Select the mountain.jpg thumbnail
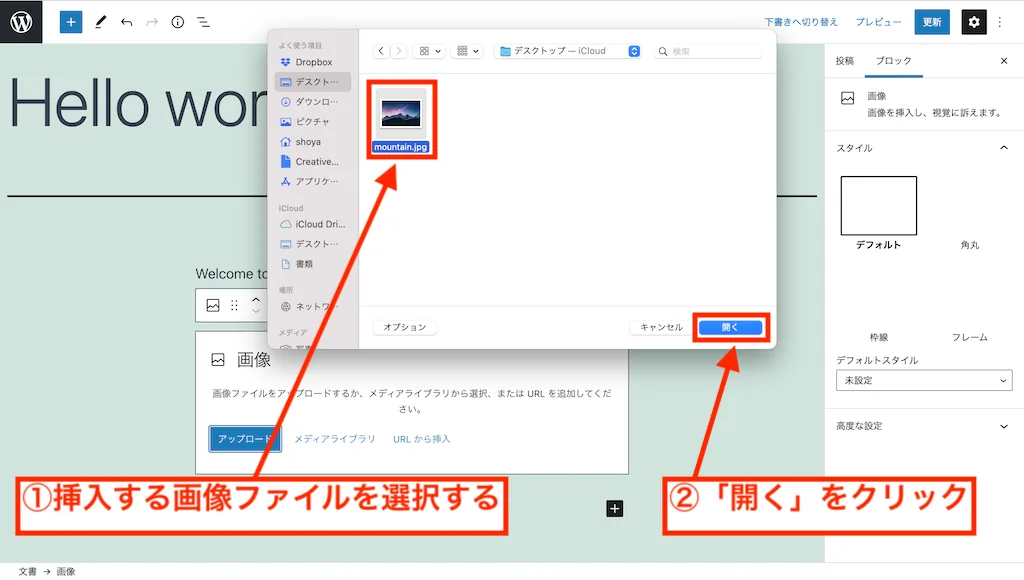Image resolution: width=1024 pixels, height=580 pixels. click(x=401, y=115)
